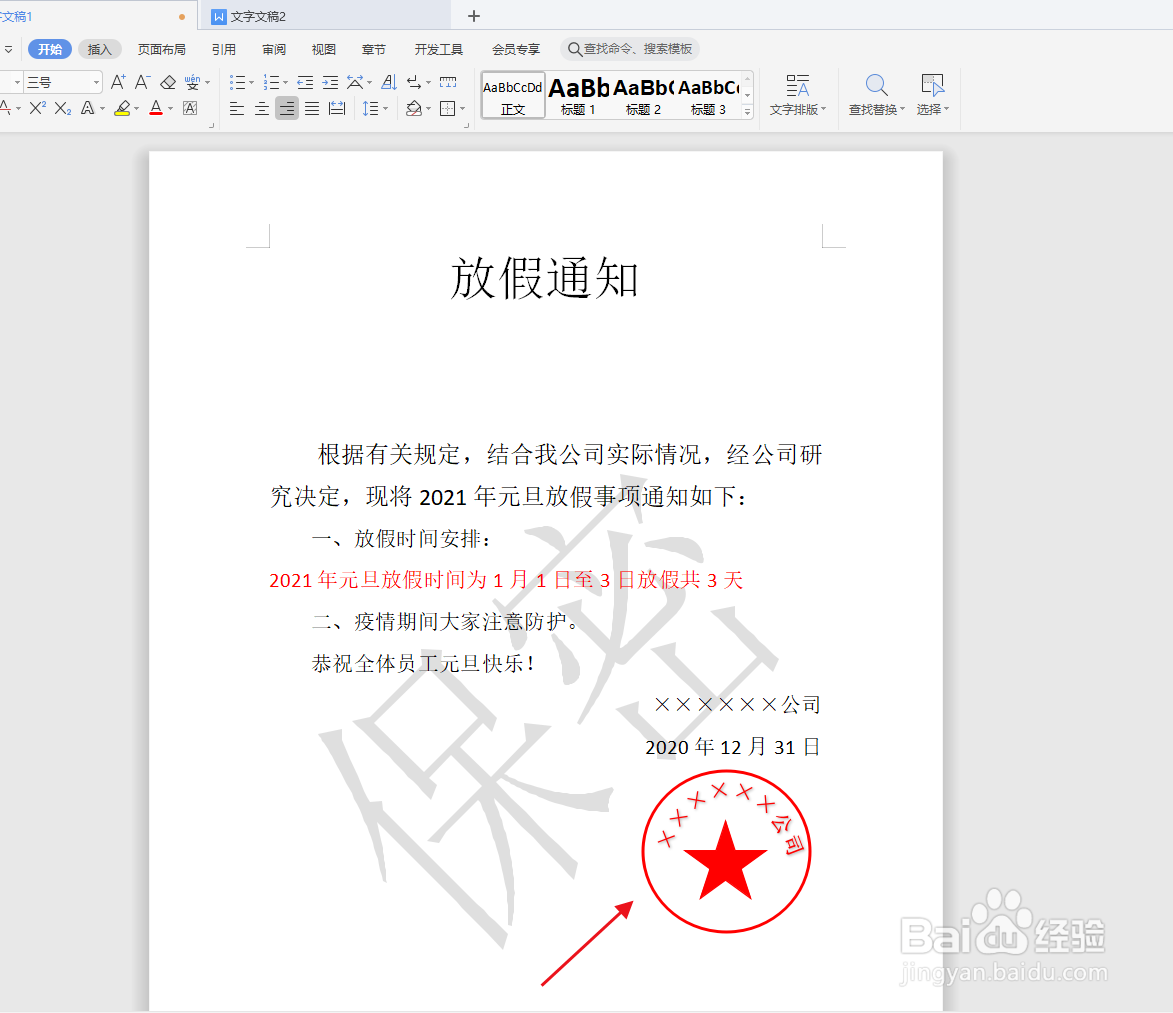Activate the yellow text highlighter
Viewport: 1173px width, 1013px height.
[122, 108]
